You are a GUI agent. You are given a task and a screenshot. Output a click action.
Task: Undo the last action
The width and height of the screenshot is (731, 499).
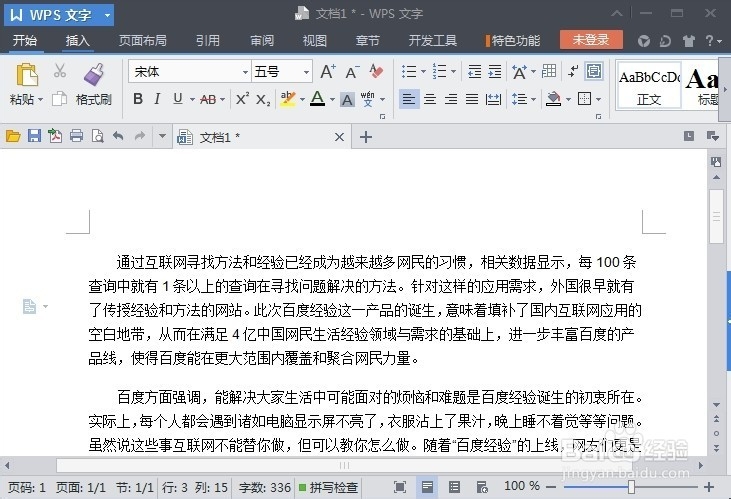pos(118,136)
